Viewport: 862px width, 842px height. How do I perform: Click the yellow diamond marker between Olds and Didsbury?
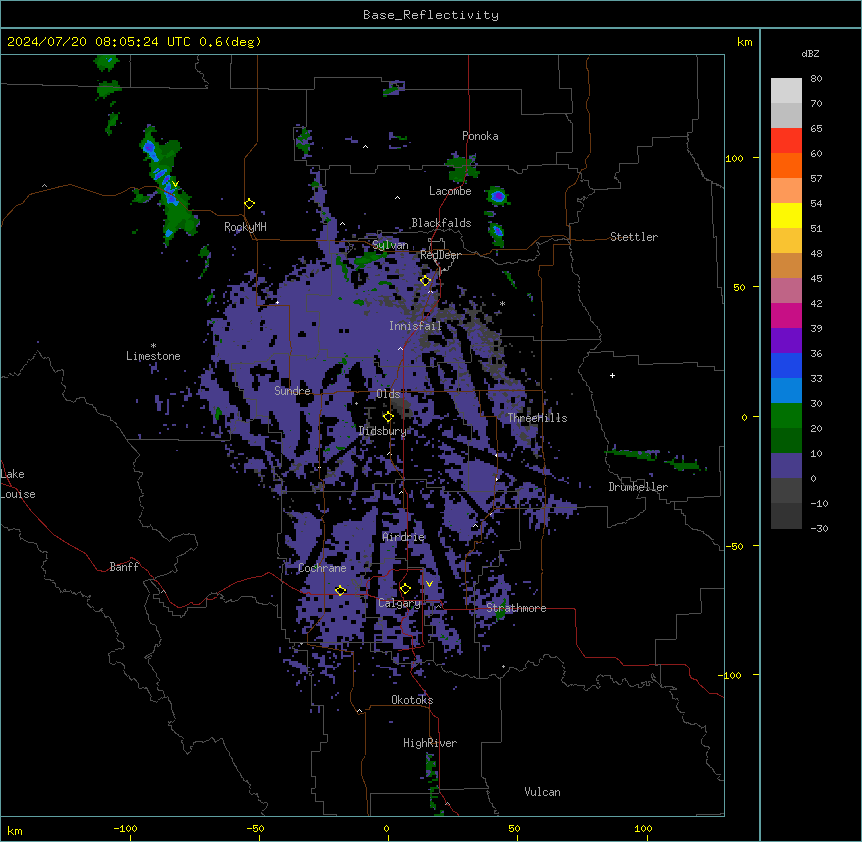[x=388, y=417]
